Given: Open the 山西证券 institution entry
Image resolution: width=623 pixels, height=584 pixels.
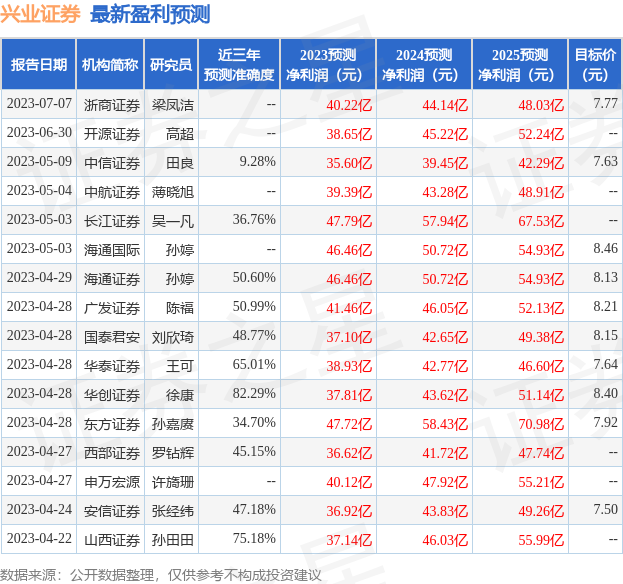Looking at the screenshot, I should [112, 539].
